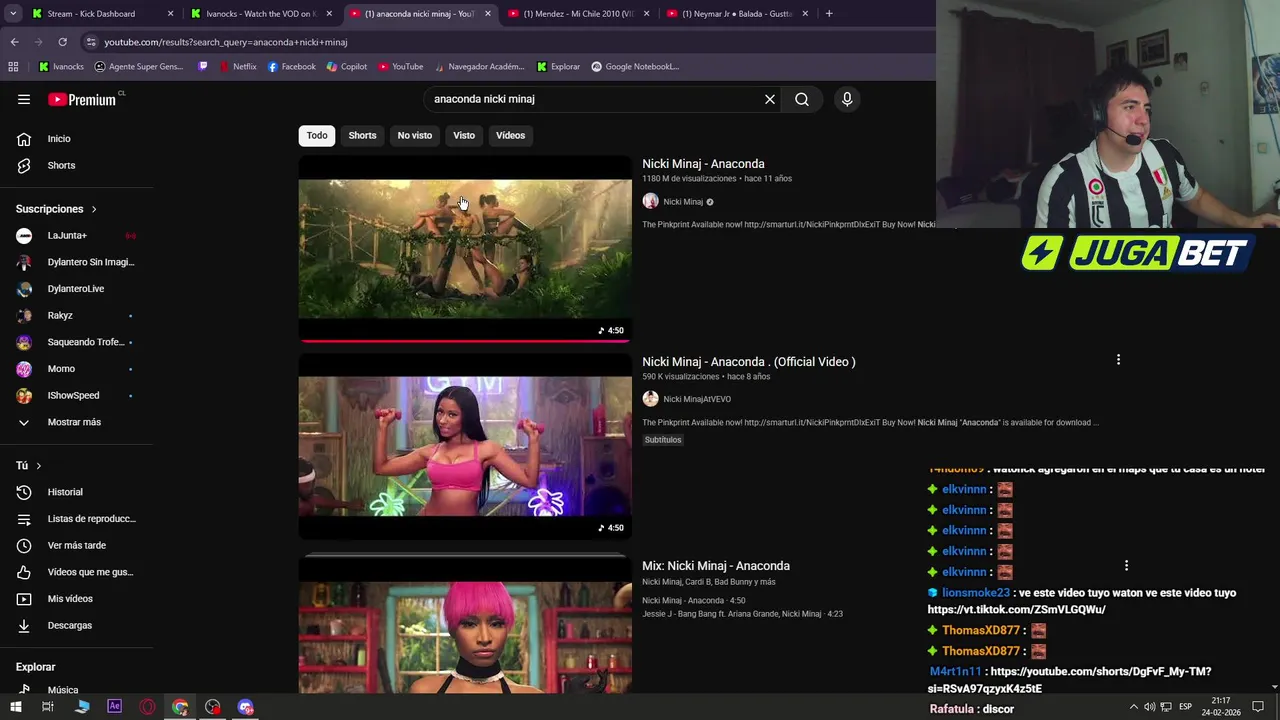Click the magnifier search button

(802, 99)
